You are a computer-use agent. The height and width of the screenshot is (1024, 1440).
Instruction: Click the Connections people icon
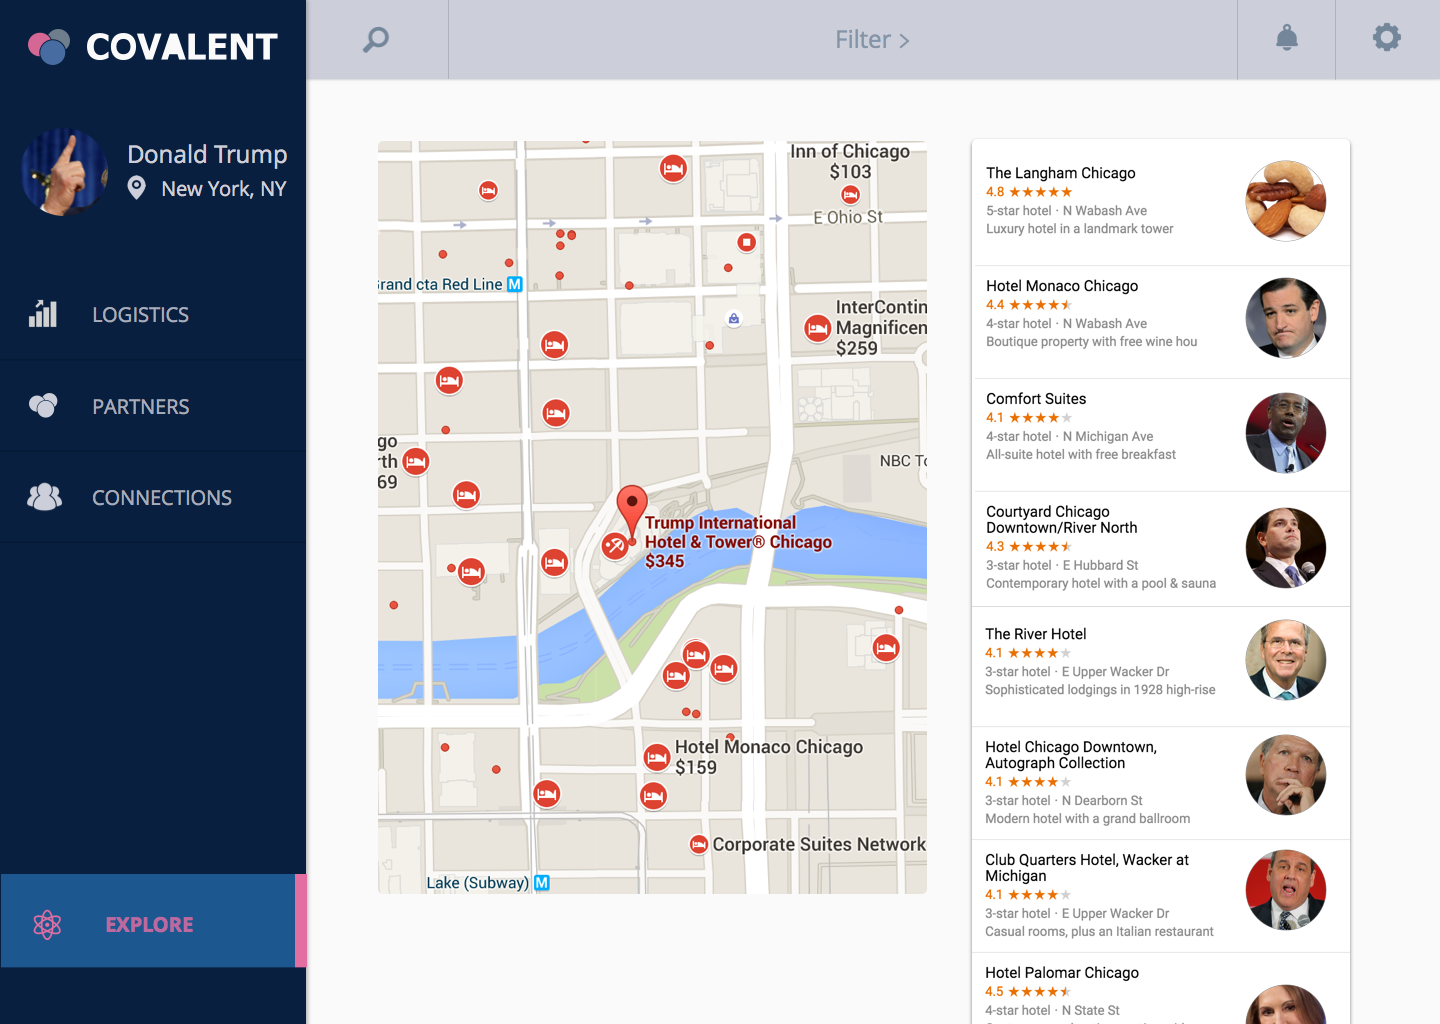(x=44, y=497)
